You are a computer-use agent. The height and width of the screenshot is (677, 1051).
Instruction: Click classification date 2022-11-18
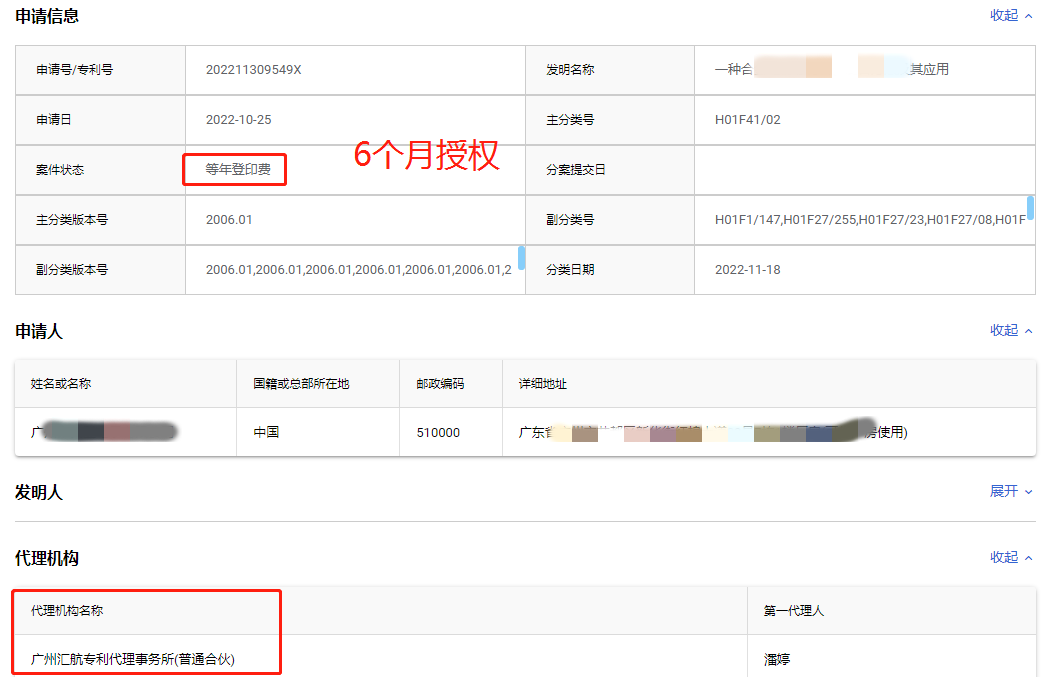coord(747,270)
